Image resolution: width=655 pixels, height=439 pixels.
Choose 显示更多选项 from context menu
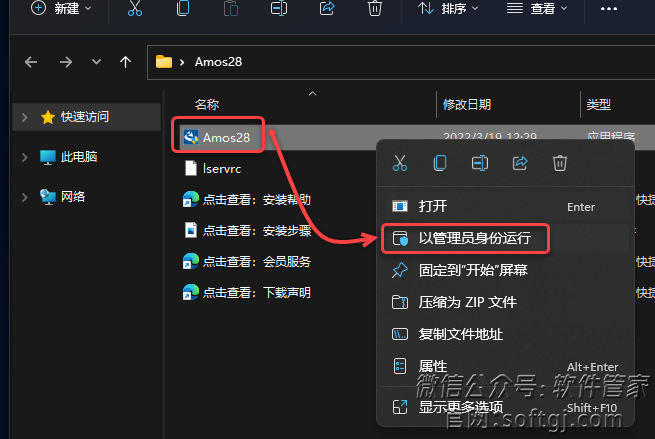click(x=505, y=407)
